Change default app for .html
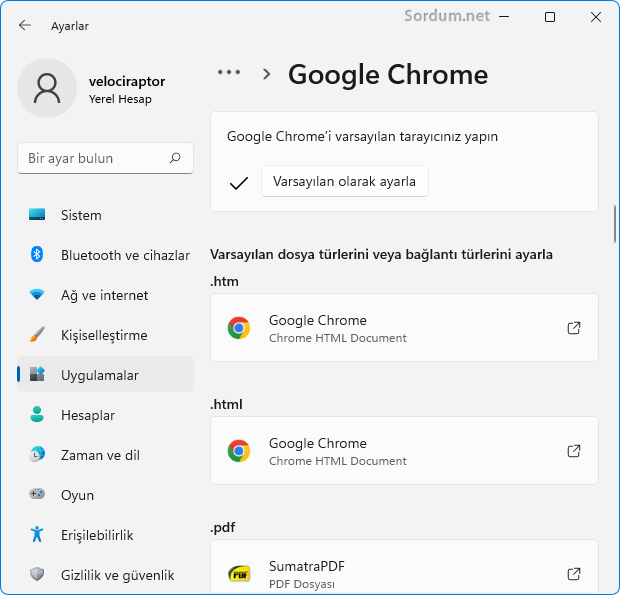The width and height of the screenshot is (620, 595). pos(404,450)
